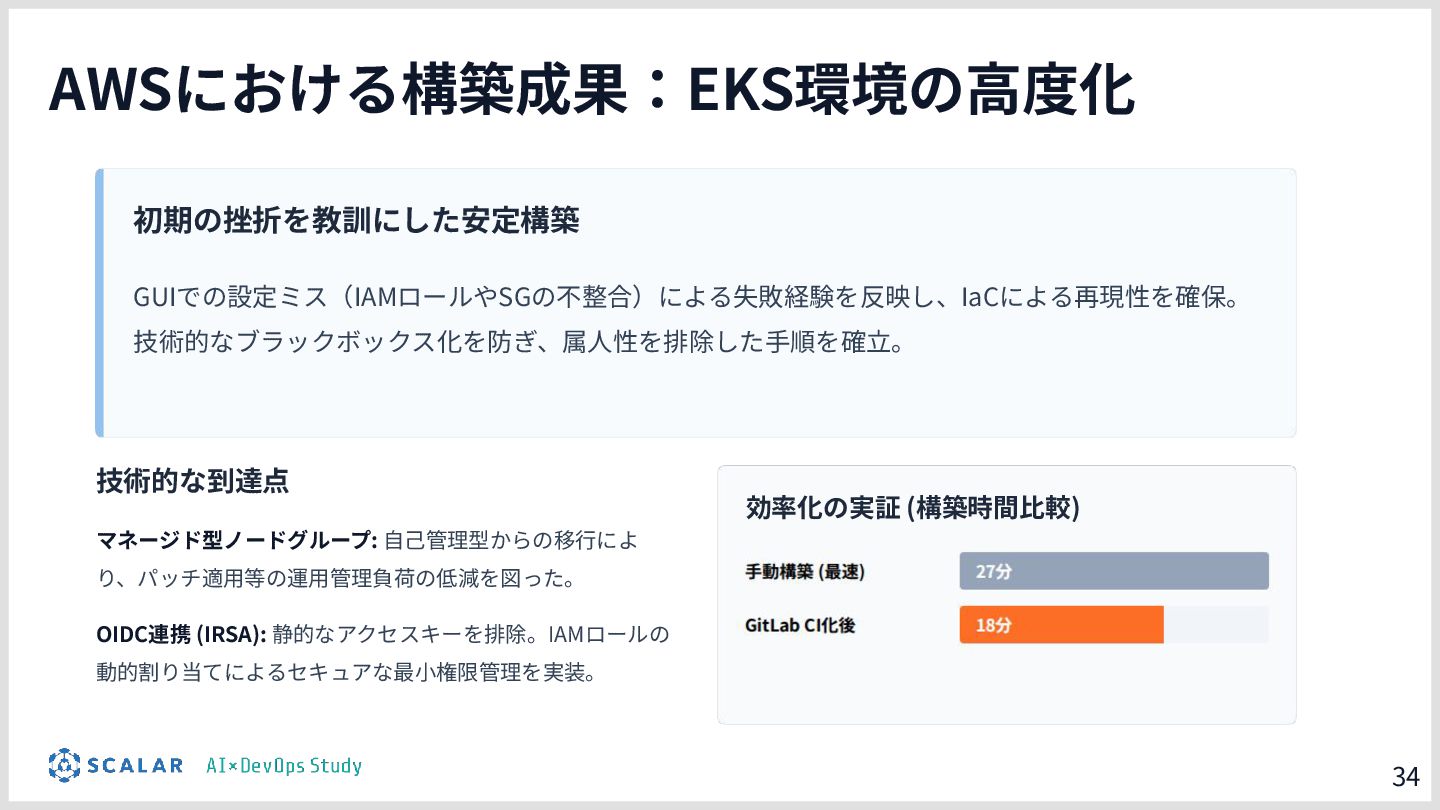
Task: Click the 初期の挫折を教訓にした安定構築 heading
Action: coord(357,221)
